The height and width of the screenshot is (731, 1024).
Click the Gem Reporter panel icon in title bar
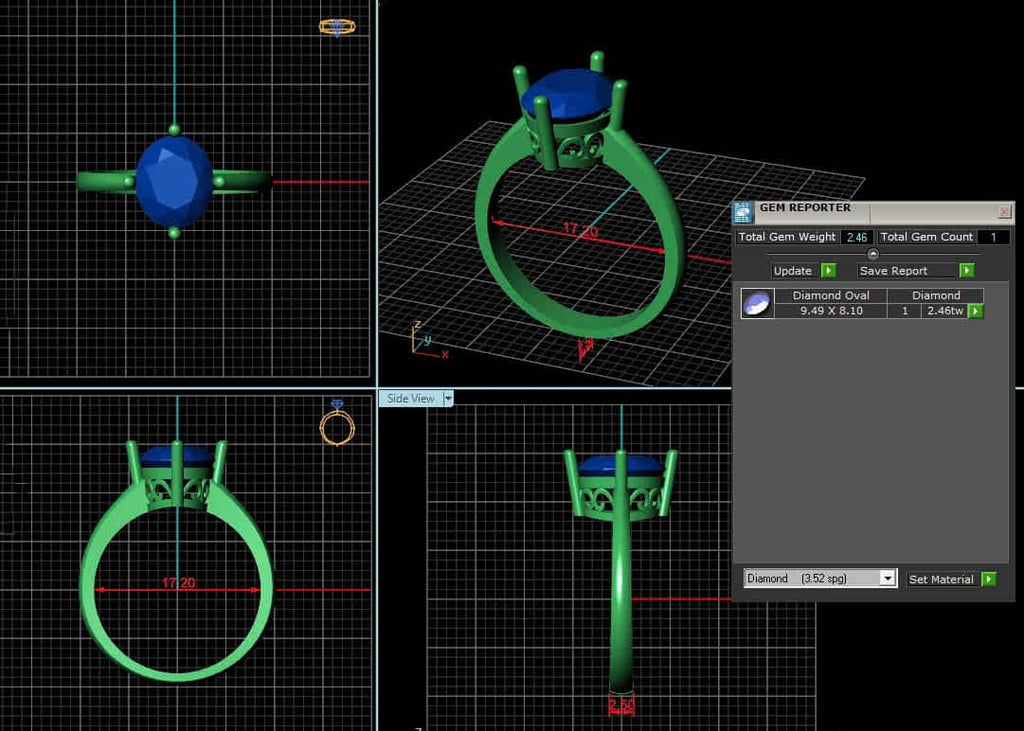pos(742,211)
